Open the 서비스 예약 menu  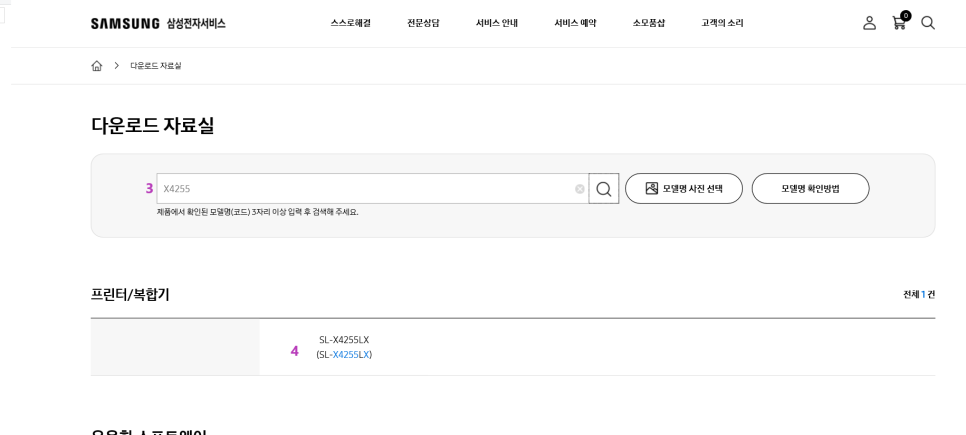click(x=575, y=23)
